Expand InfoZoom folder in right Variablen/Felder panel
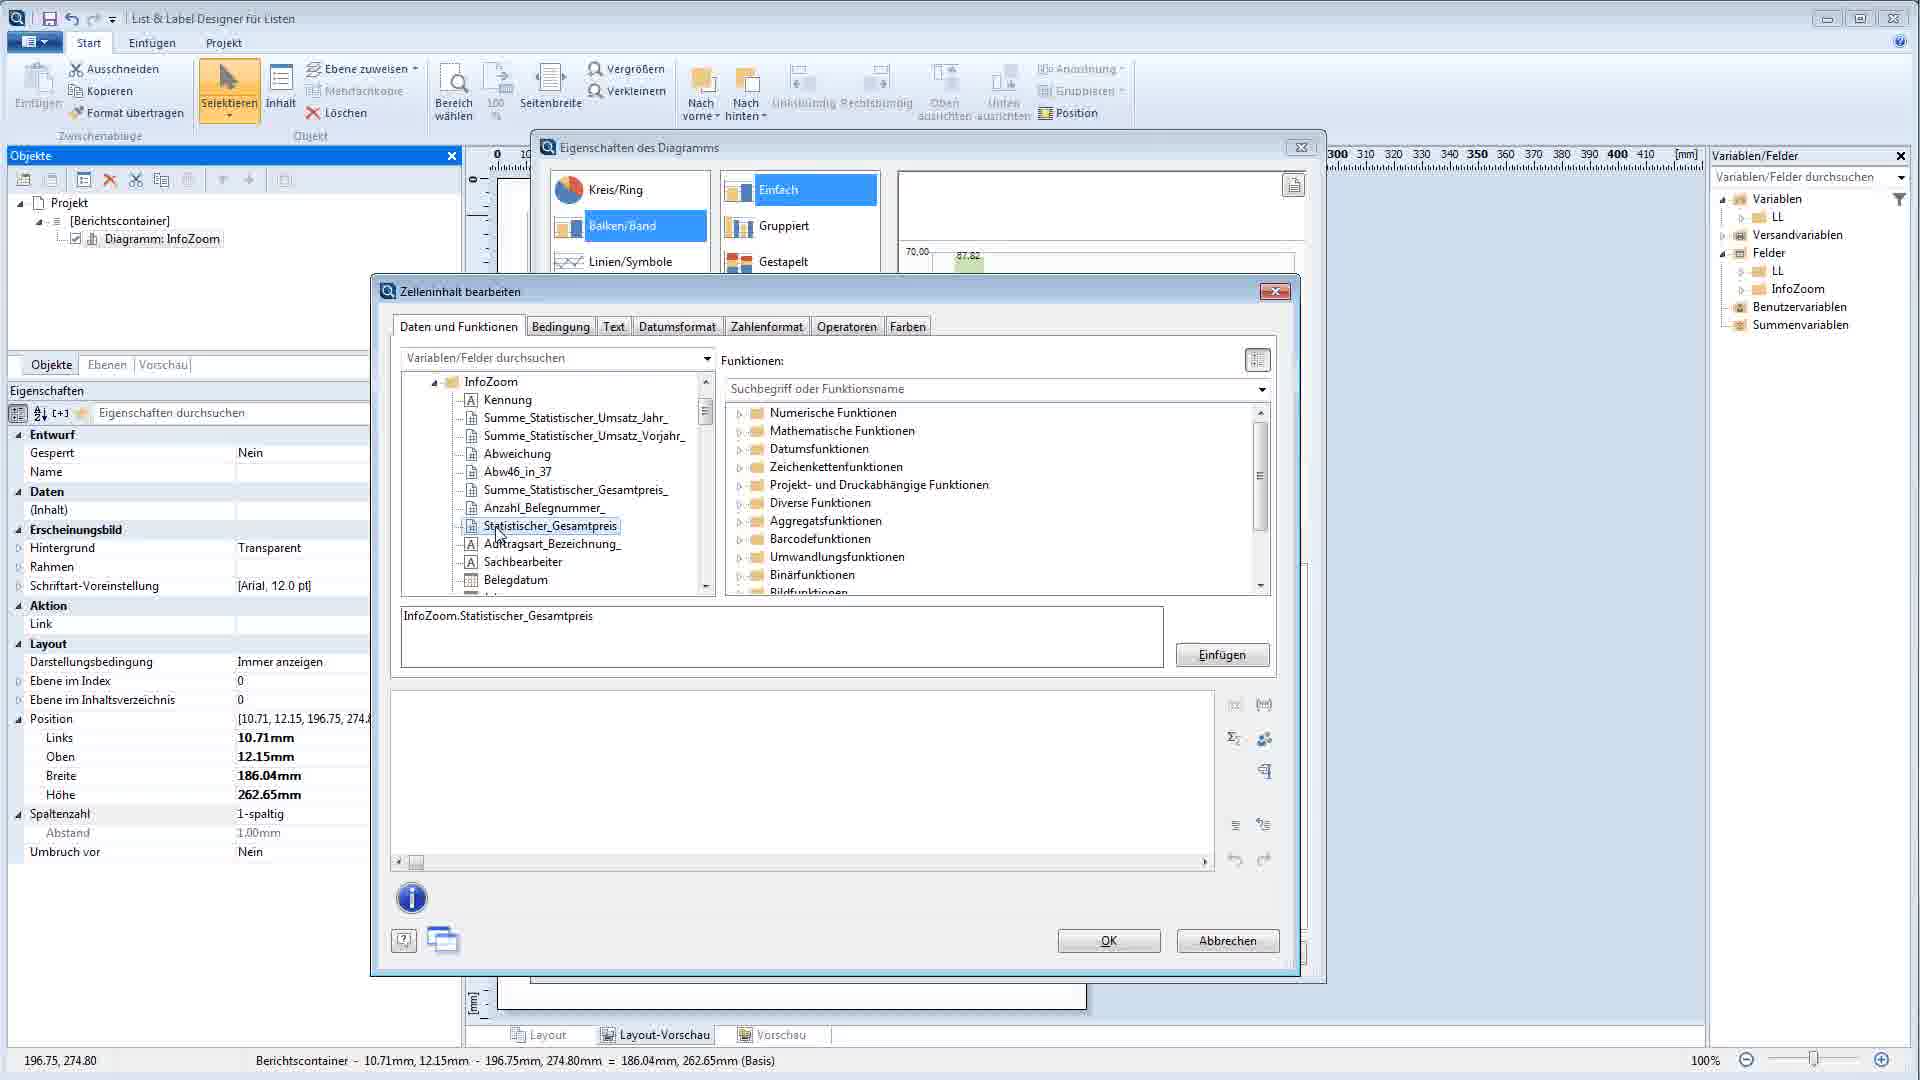 pos(1741,289)
